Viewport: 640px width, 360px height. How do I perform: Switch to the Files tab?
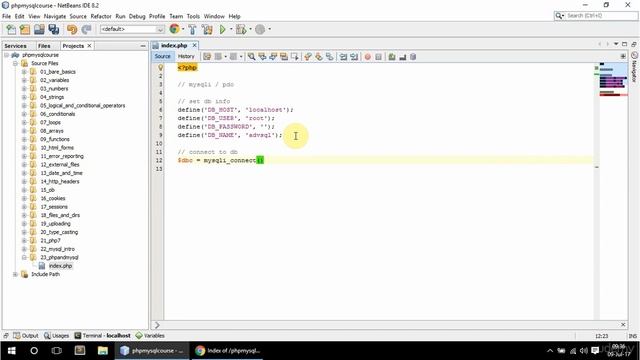pyautogui.click(x=44, y=46)
